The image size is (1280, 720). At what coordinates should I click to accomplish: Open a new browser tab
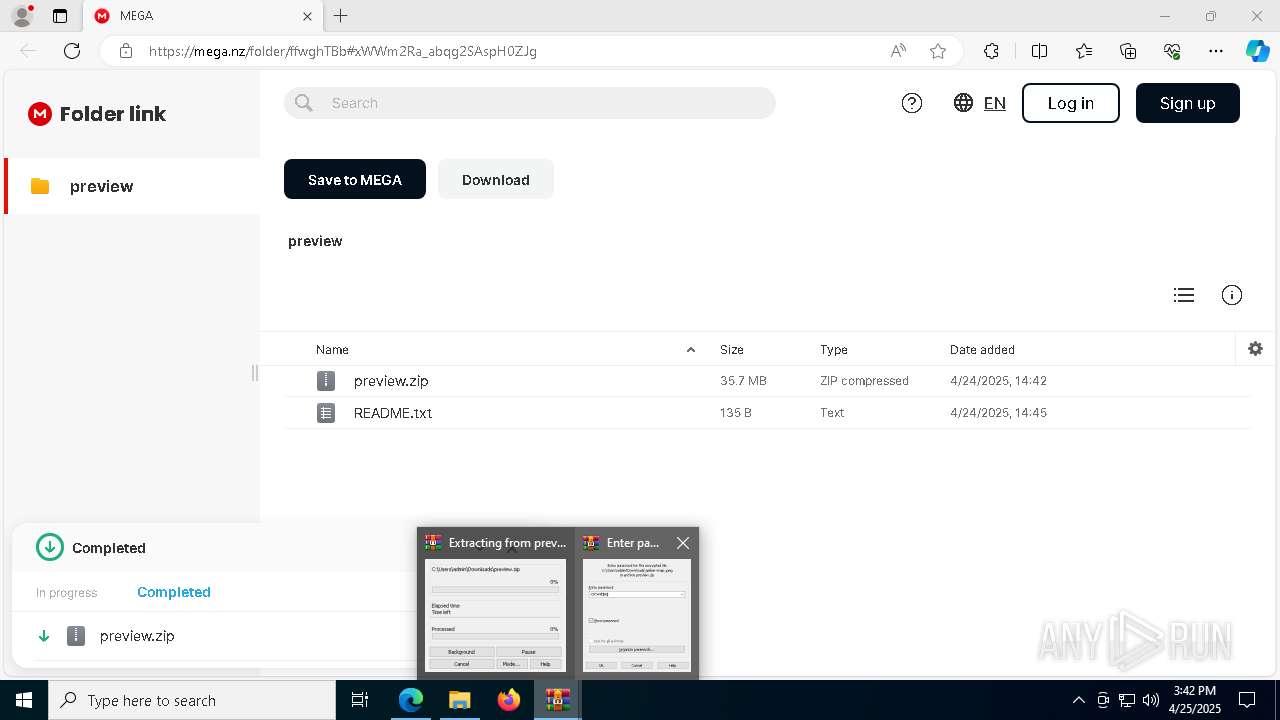click(341, 16)
